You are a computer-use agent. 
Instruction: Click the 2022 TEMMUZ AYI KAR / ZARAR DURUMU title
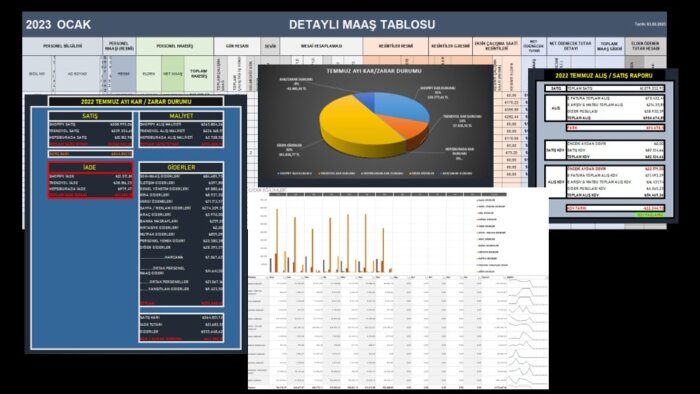136,102
